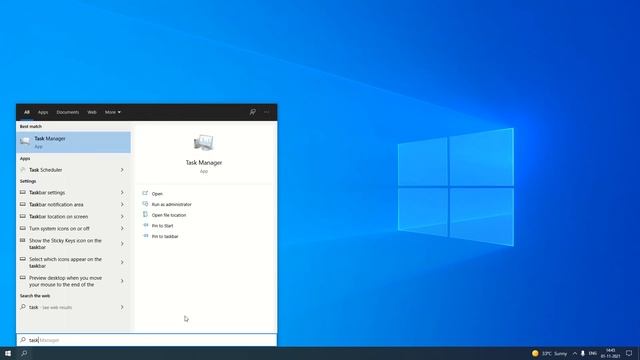Select which icons appear on the taskbar text
The image size is (640, 360).
[x=65, y=262]
